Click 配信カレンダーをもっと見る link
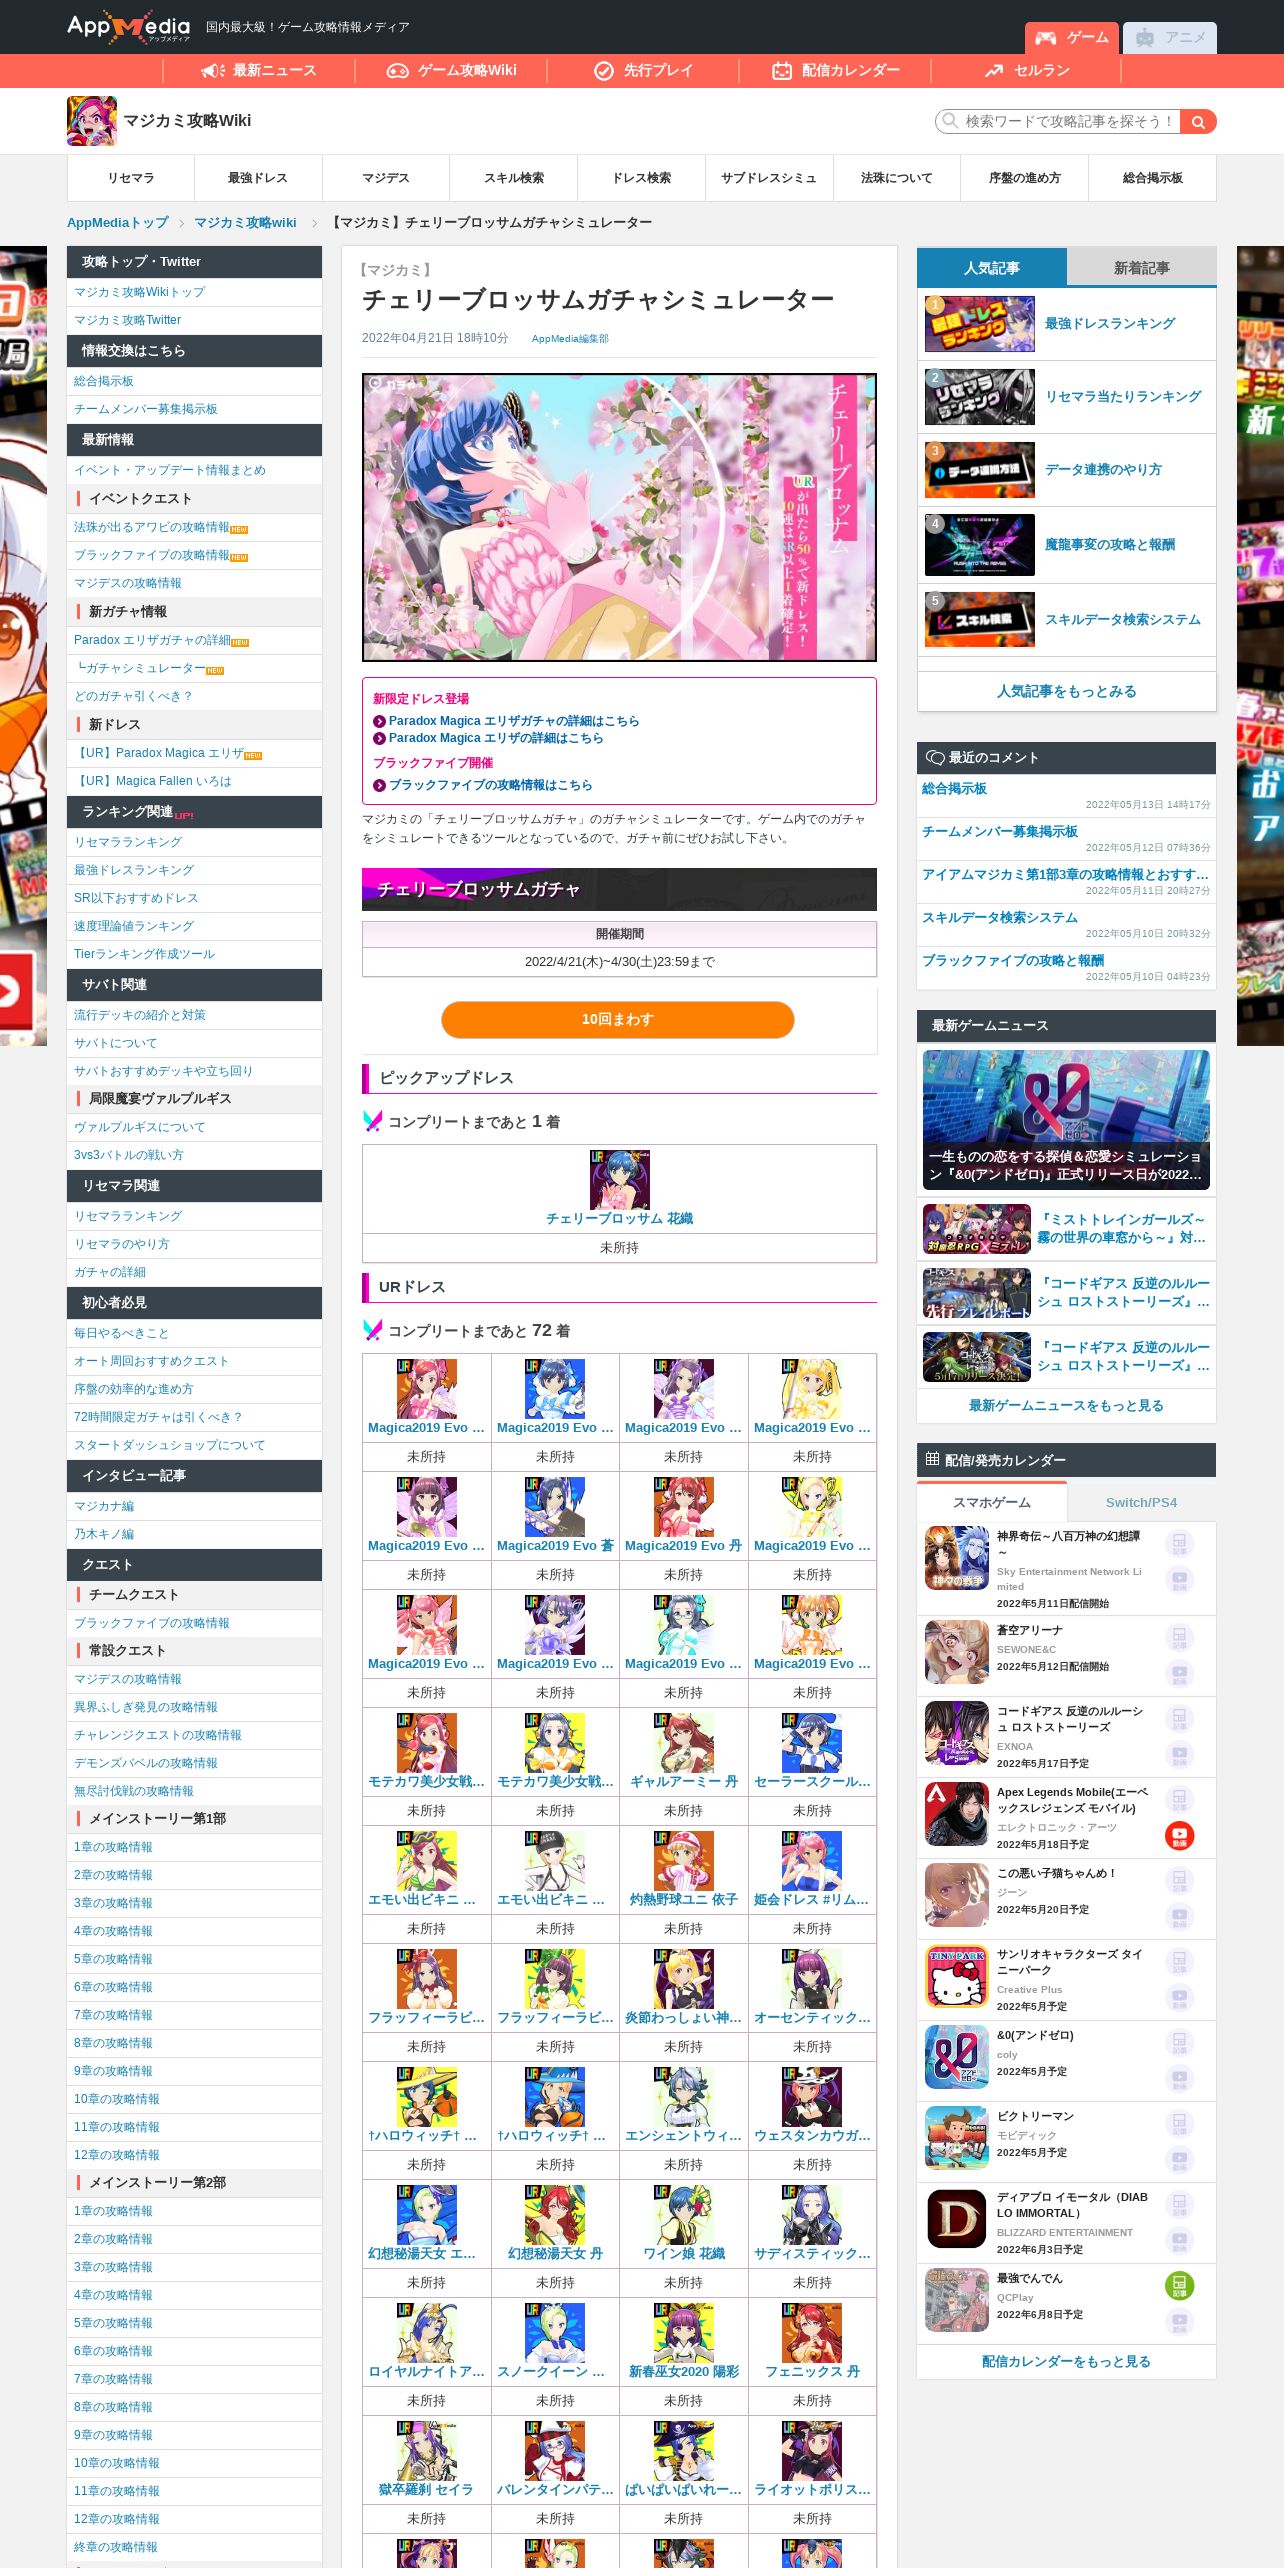 (1066, 2361)
